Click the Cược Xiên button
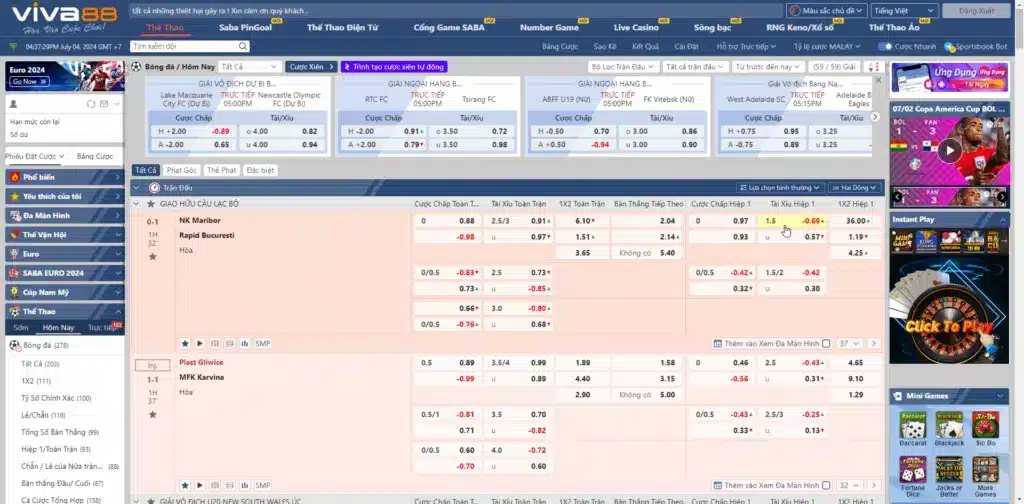Image resolution: width=1024 pixels, height=504 pixels. 305,66
